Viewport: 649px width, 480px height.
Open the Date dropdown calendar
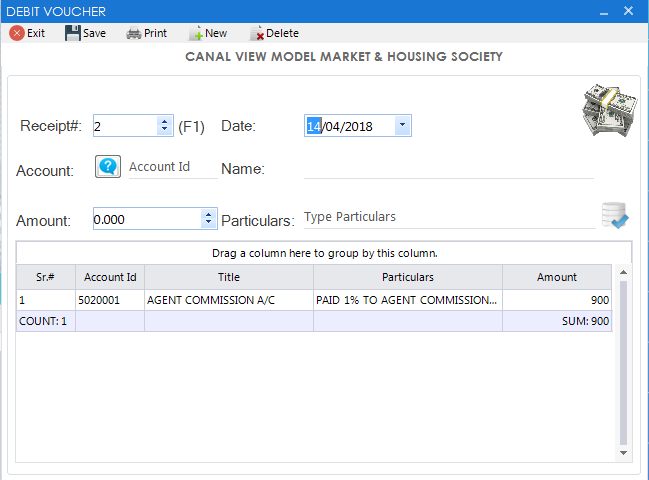click(401, 126)
